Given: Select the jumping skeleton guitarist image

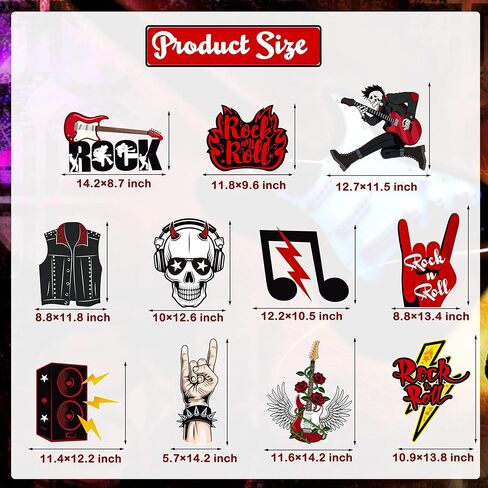Looking at the screenshot, I should [378, 128].
